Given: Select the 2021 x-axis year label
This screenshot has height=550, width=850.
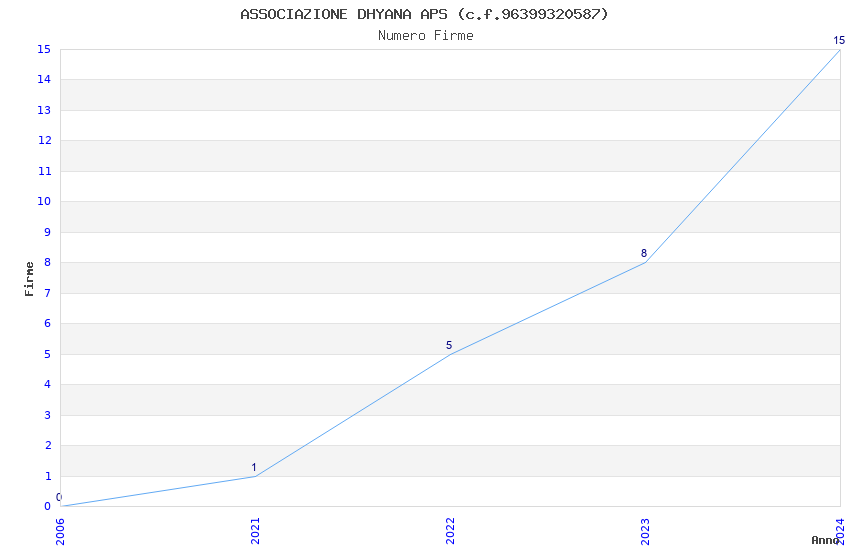Looking at the screenshot, I should 255,531.
